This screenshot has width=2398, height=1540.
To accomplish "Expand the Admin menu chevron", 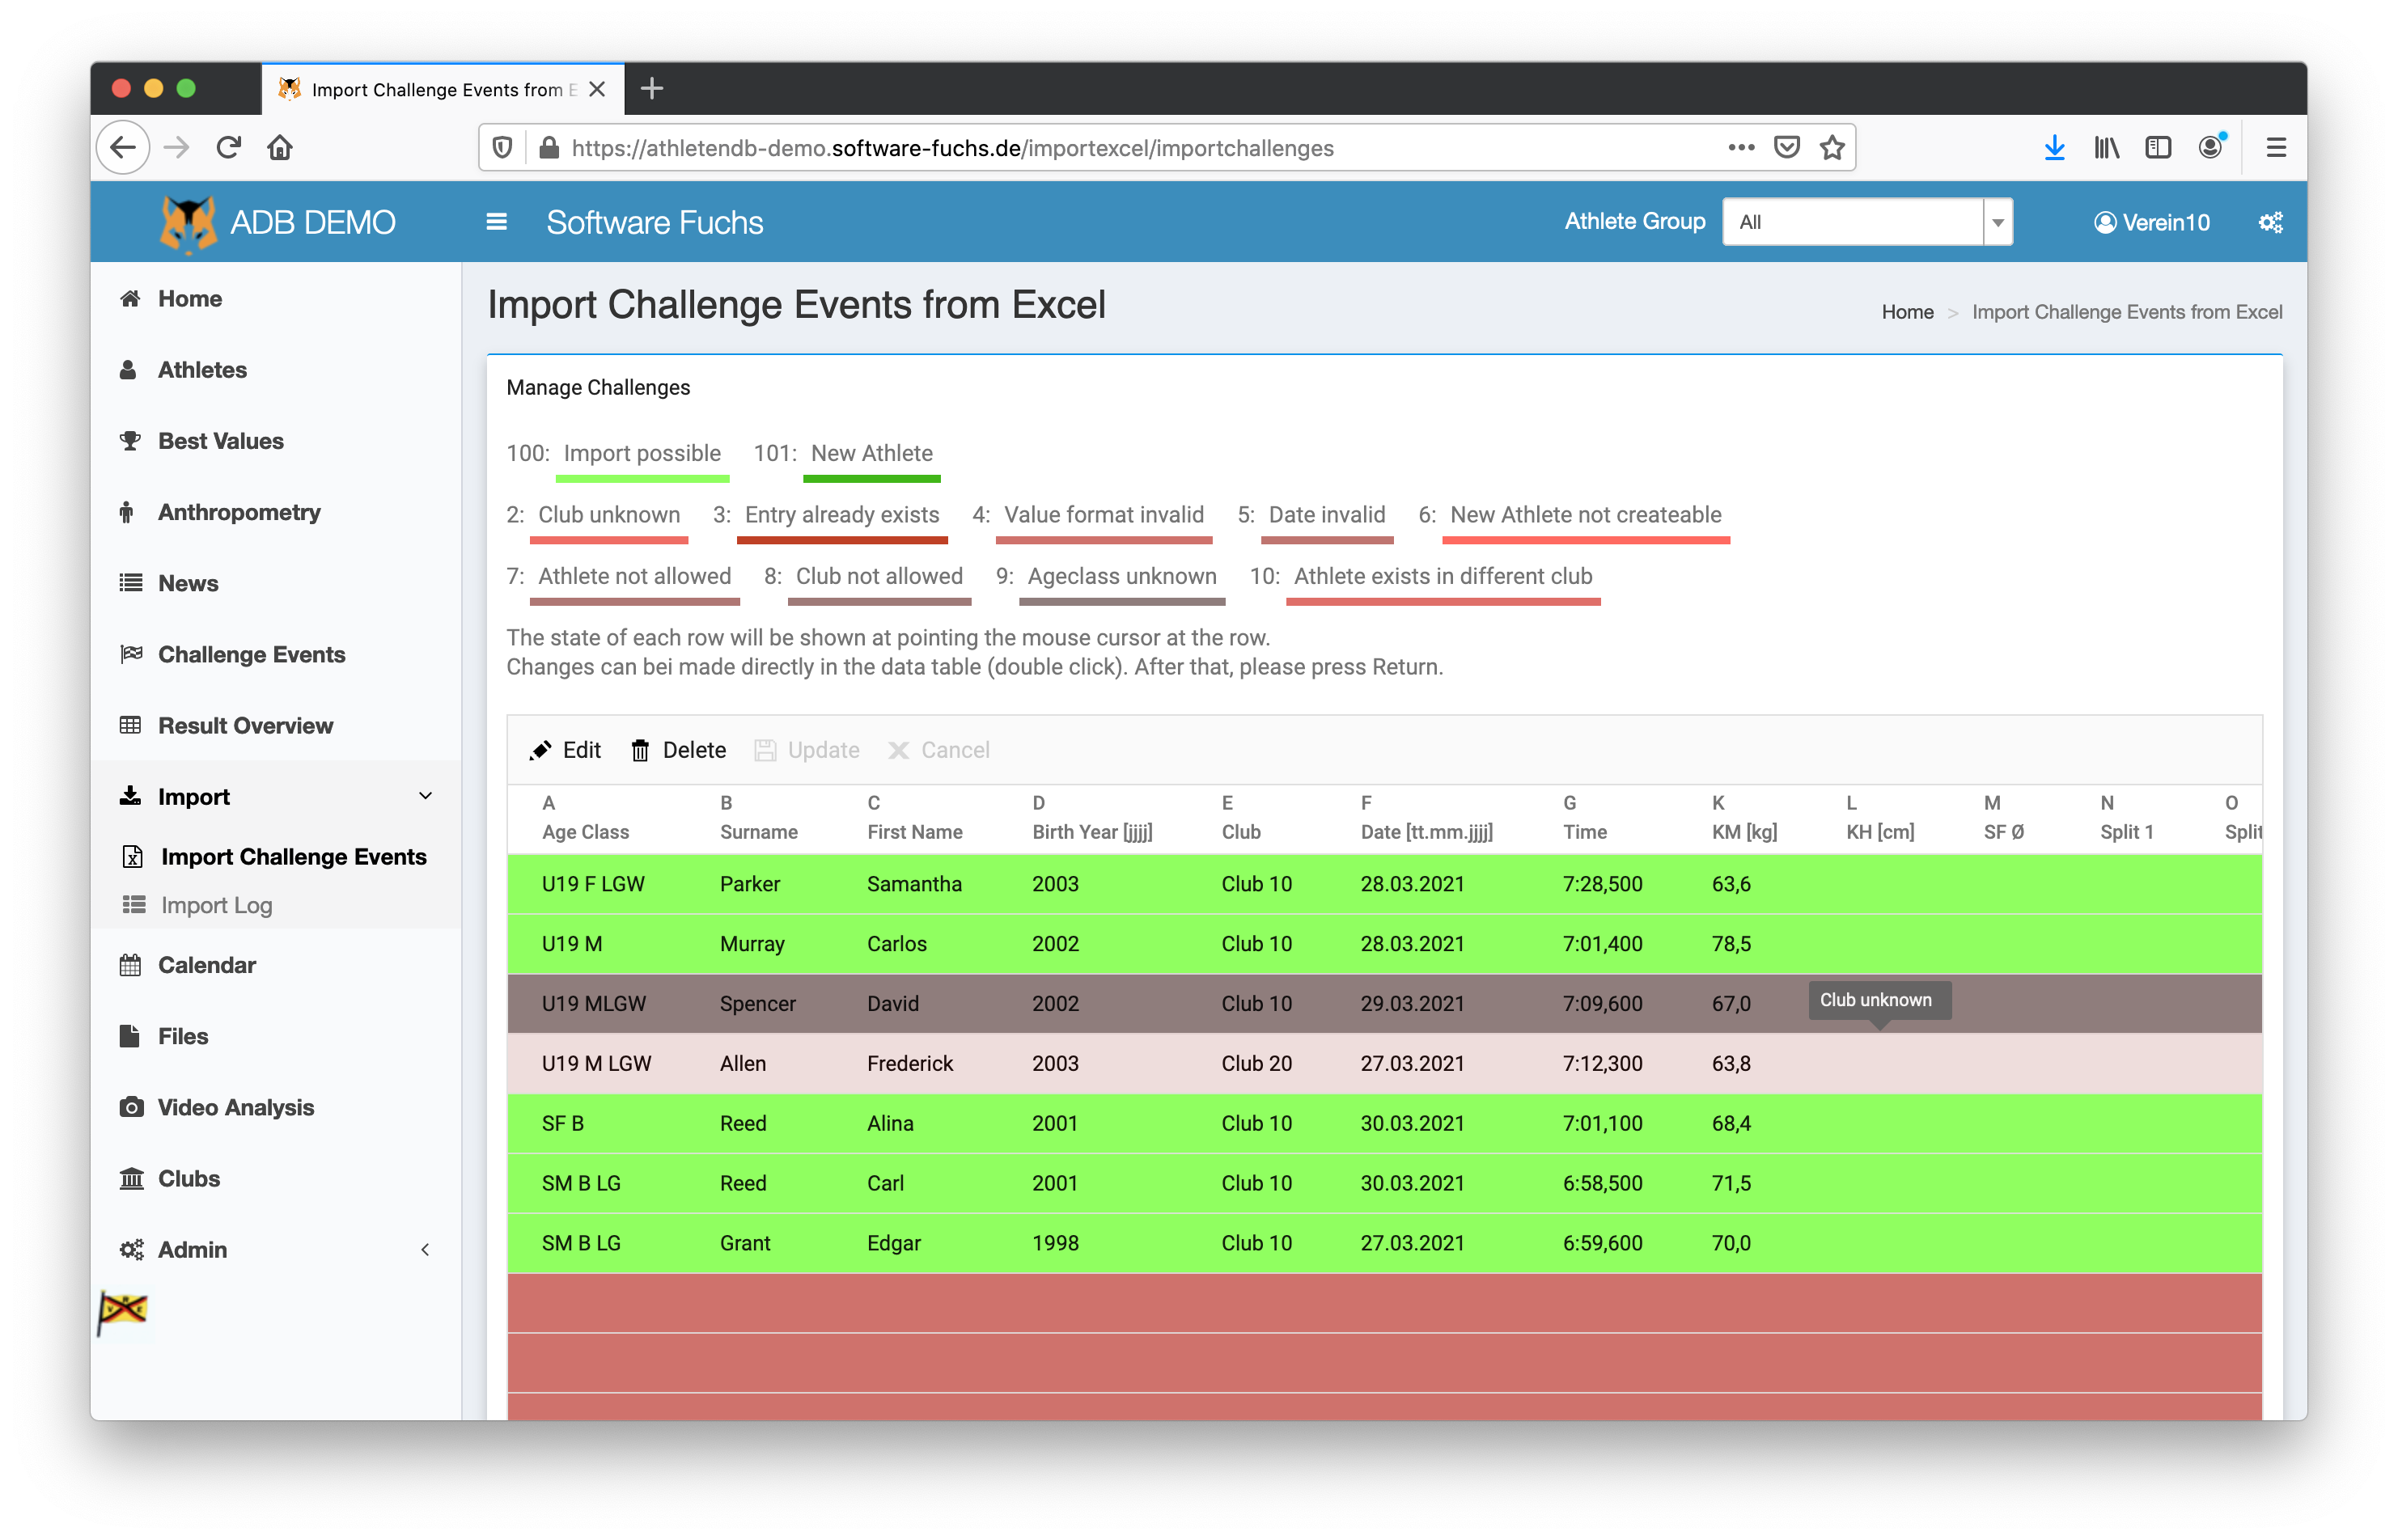I will click(425, 1249).
